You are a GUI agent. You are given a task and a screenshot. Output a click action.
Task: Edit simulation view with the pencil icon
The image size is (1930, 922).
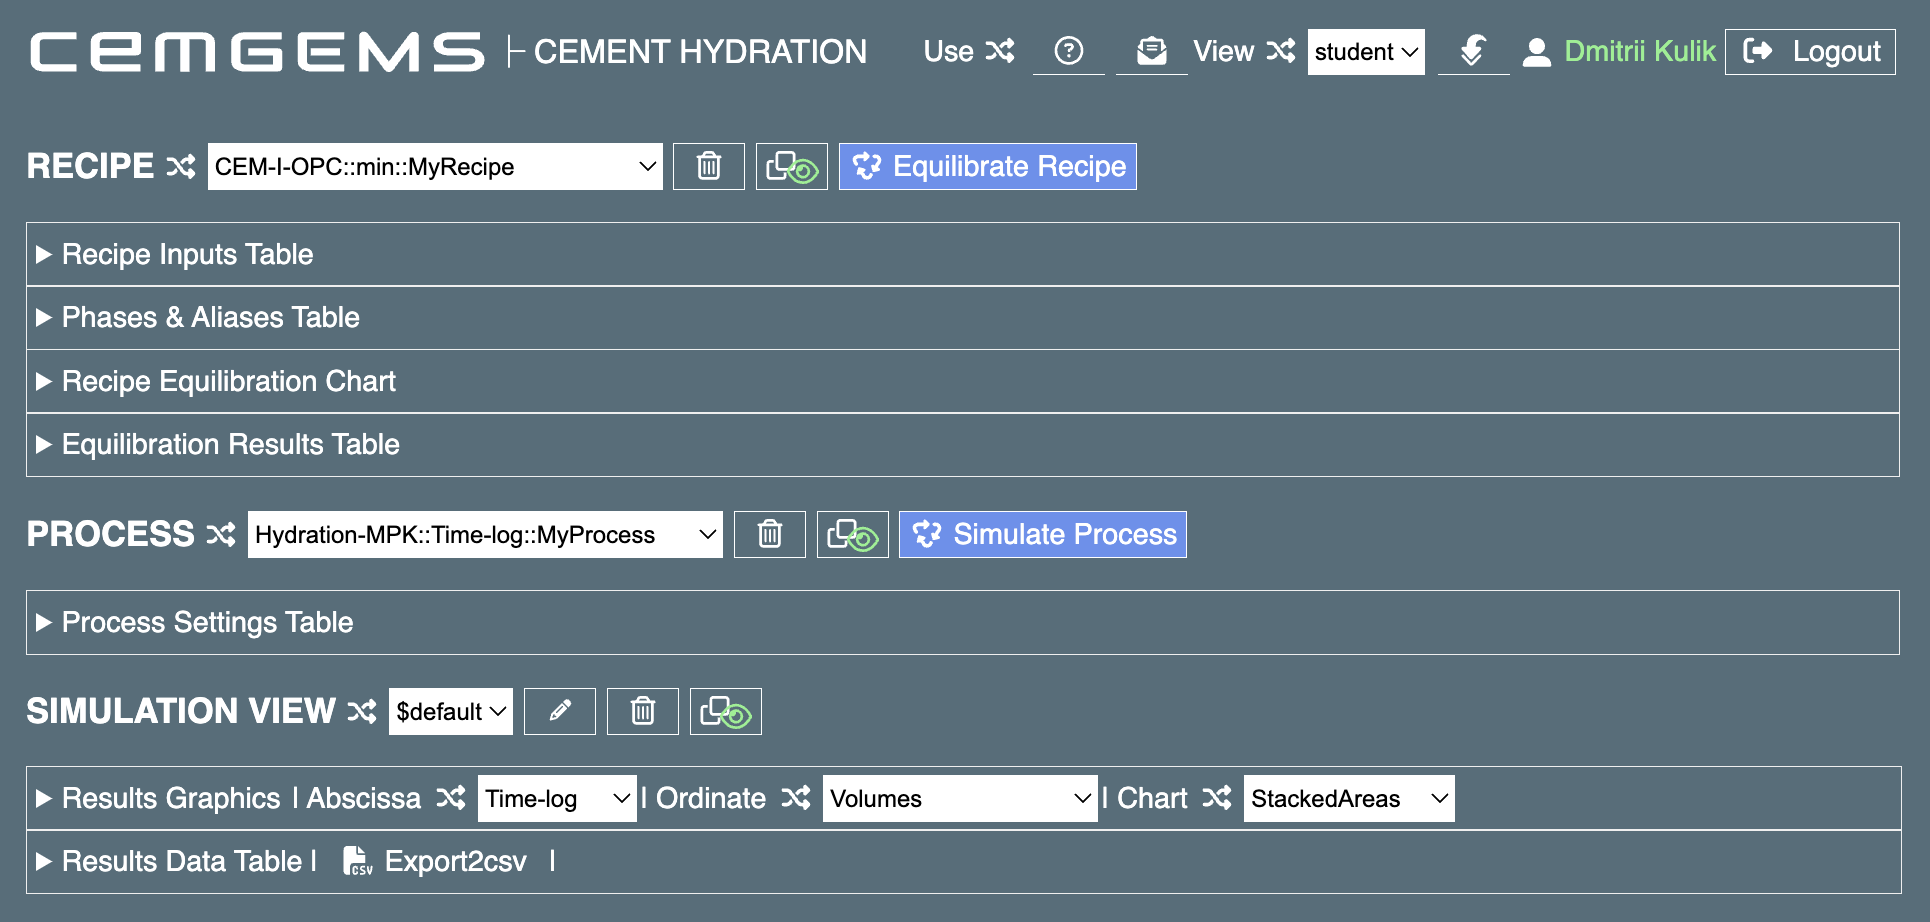559,711
